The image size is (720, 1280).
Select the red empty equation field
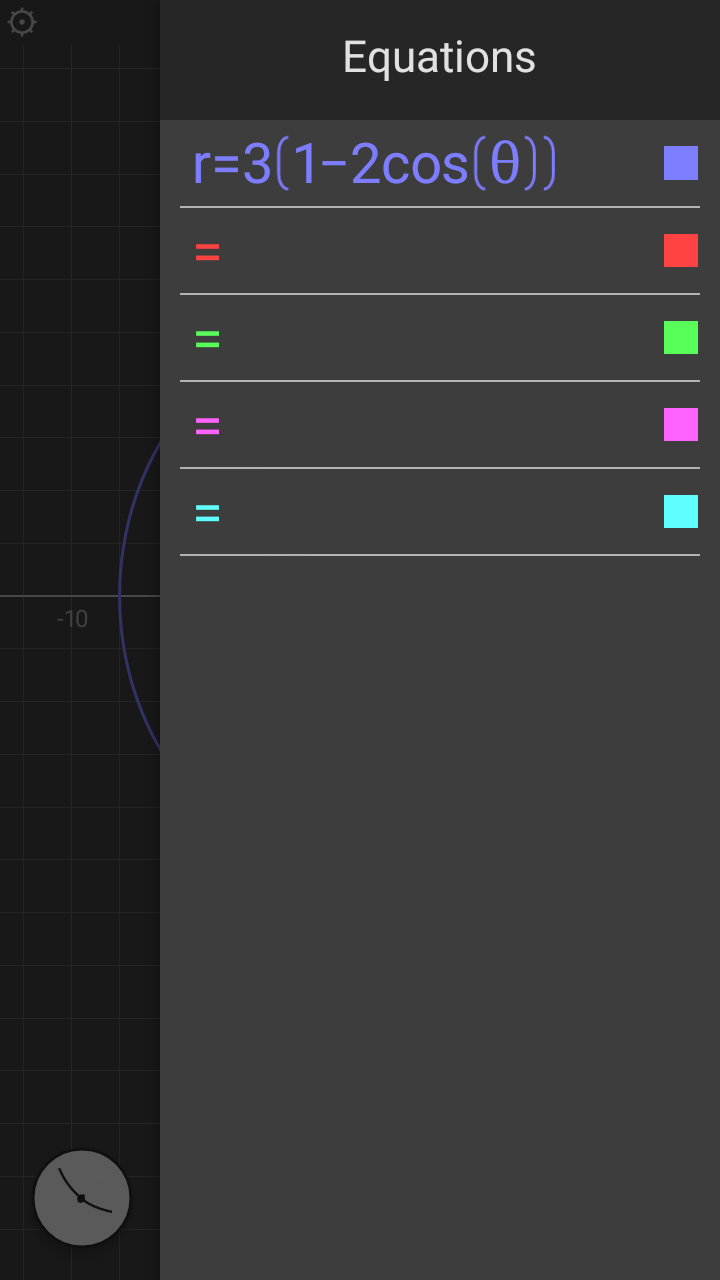[x=420, y=251]
